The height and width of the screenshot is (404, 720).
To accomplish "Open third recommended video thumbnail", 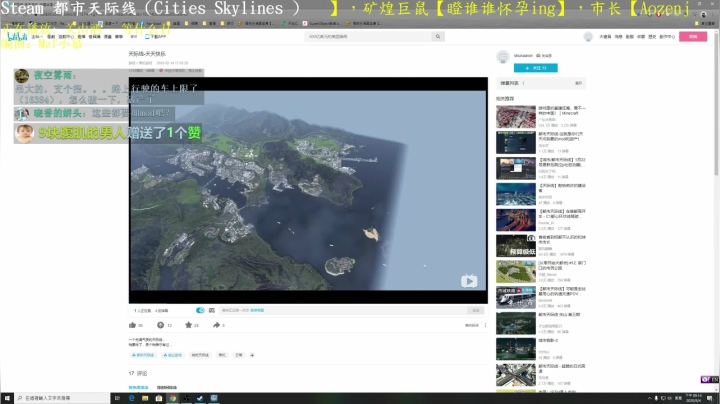I will click(x=516, y=168).
